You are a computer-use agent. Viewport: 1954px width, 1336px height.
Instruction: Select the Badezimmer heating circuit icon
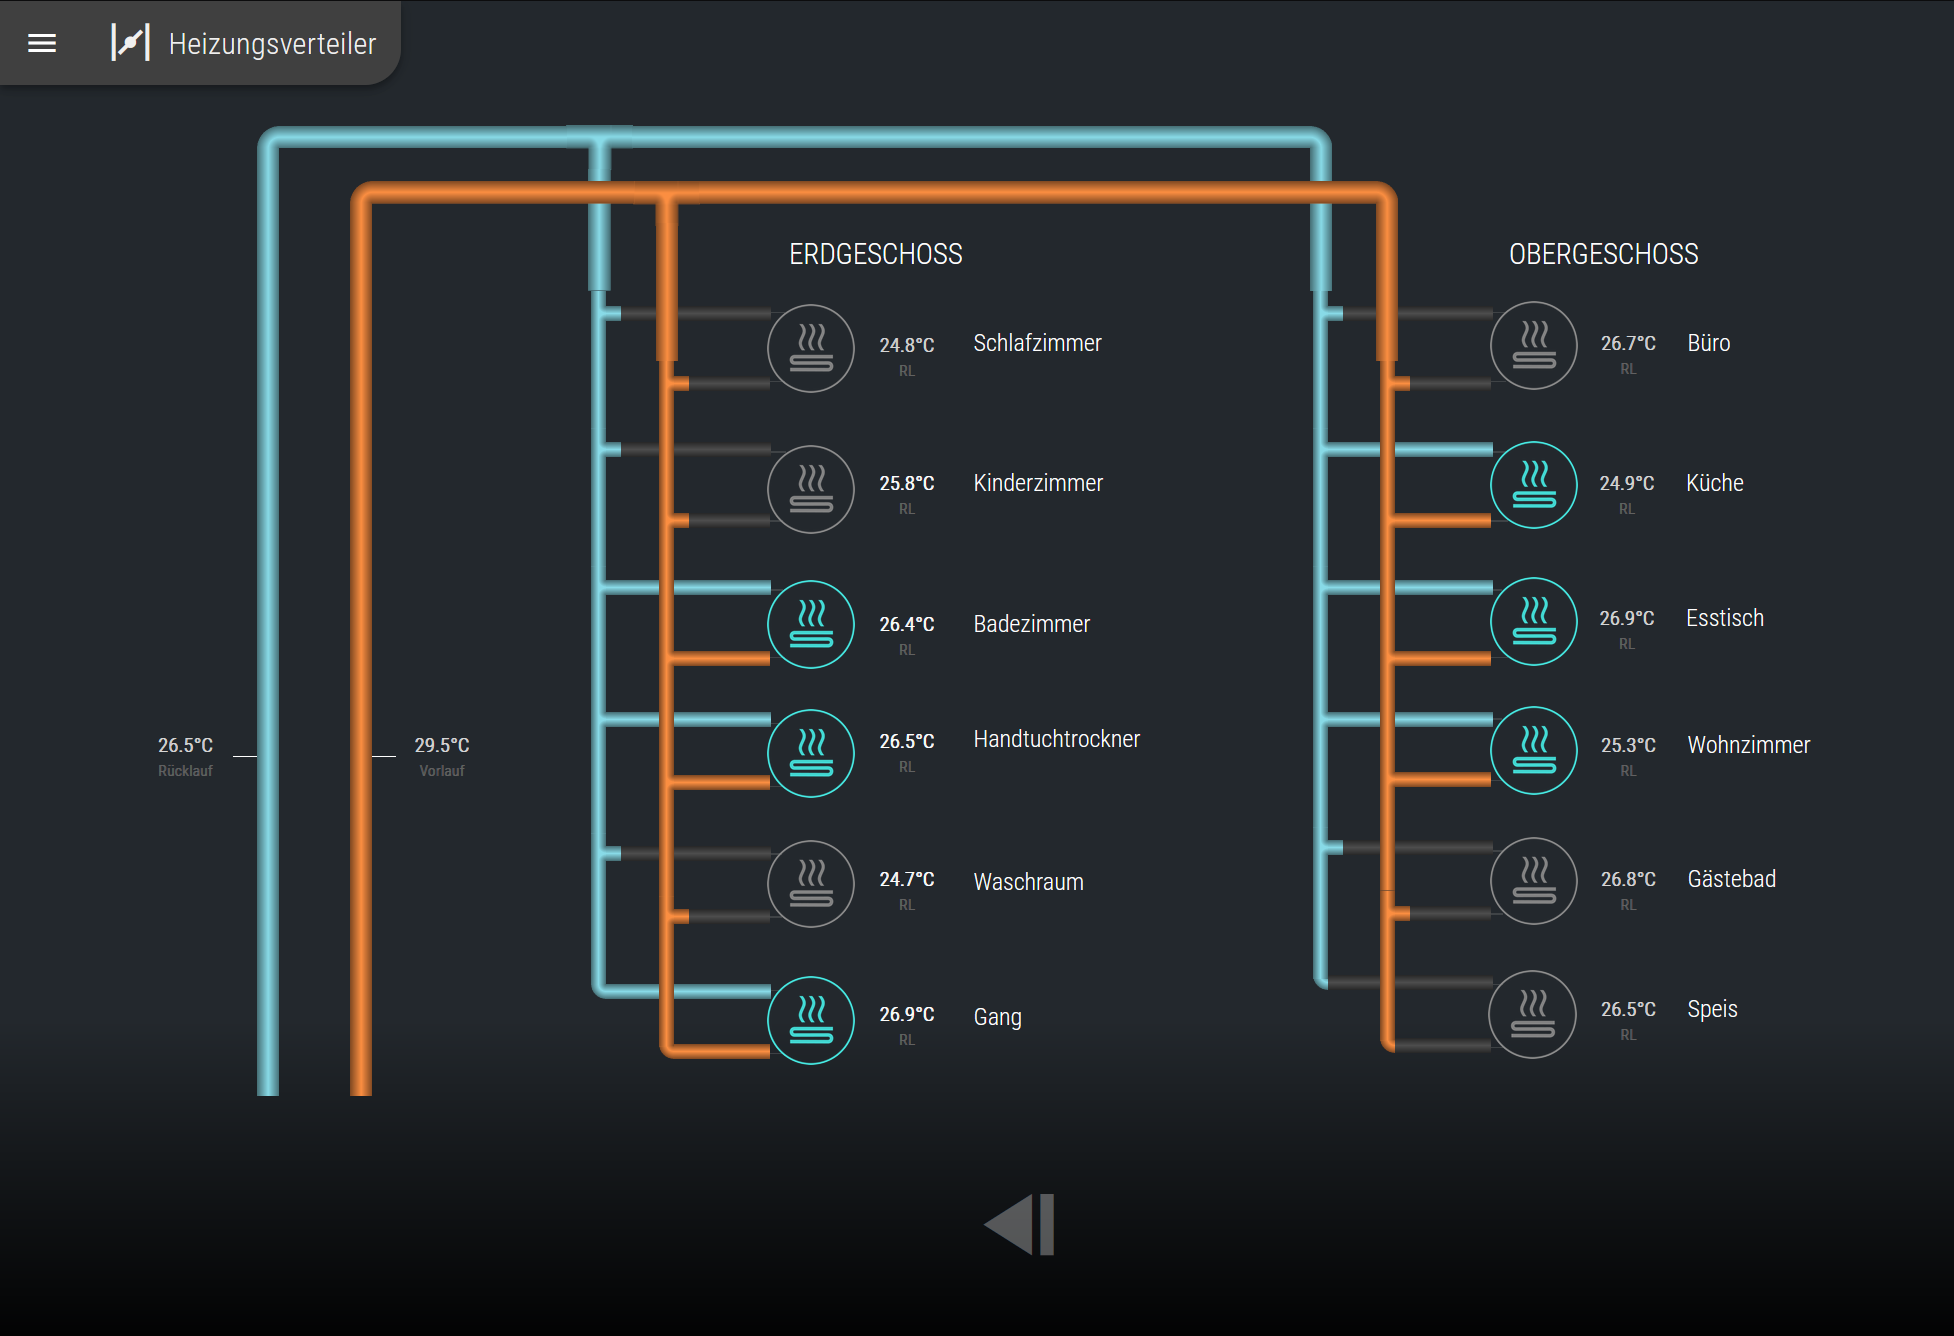tap(811, 624)
